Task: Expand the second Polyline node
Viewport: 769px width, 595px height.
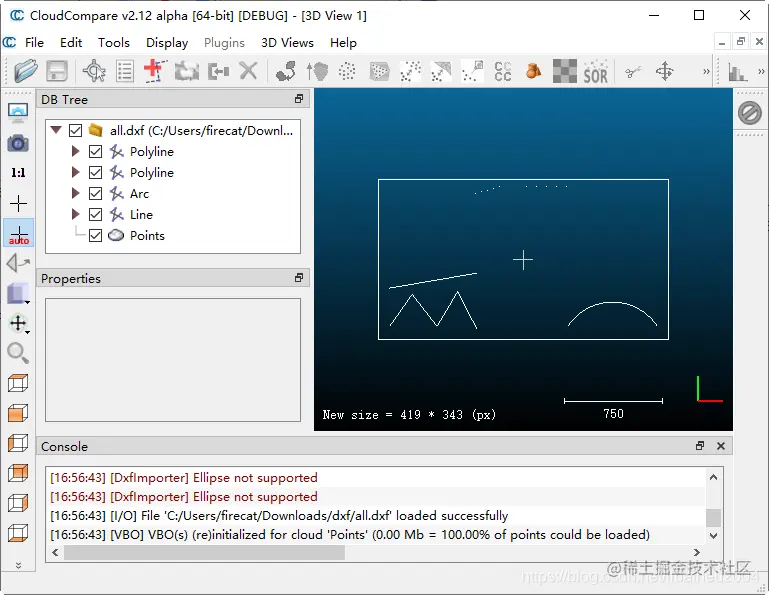Action: [76, 172]
